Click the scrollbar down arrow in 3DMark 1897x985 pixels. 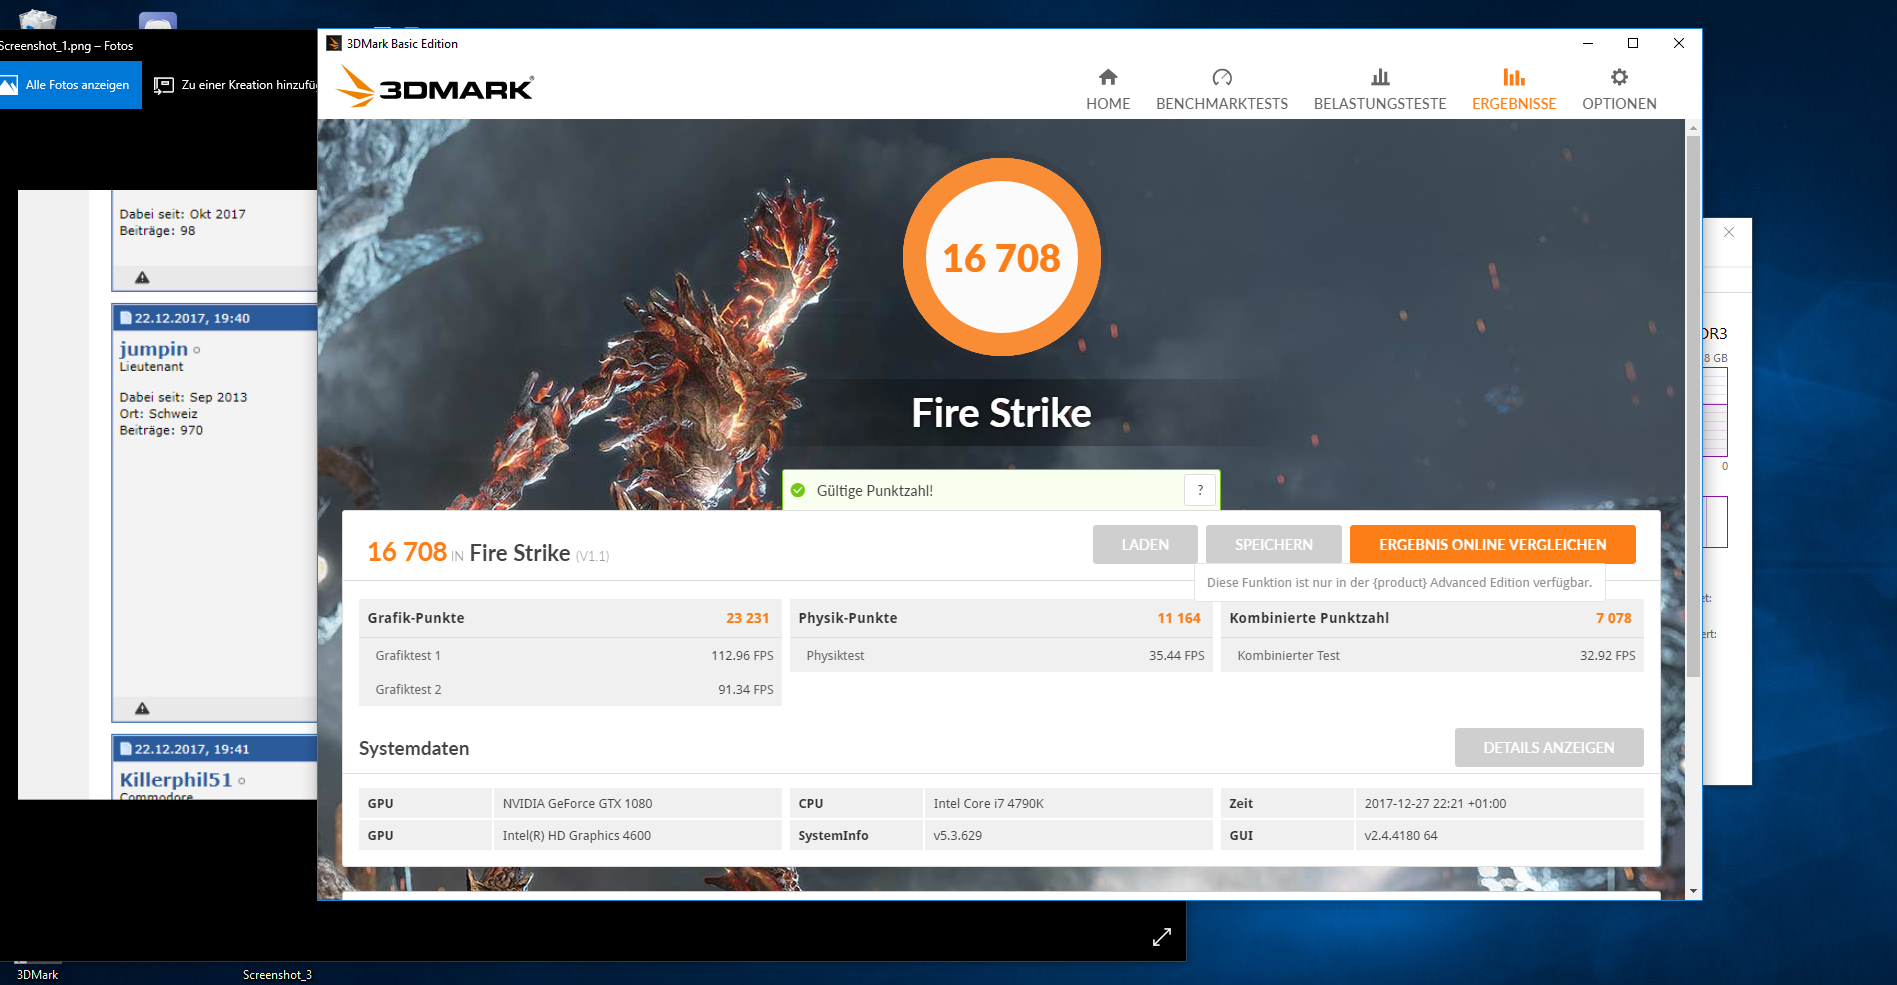pos(1692,891)
